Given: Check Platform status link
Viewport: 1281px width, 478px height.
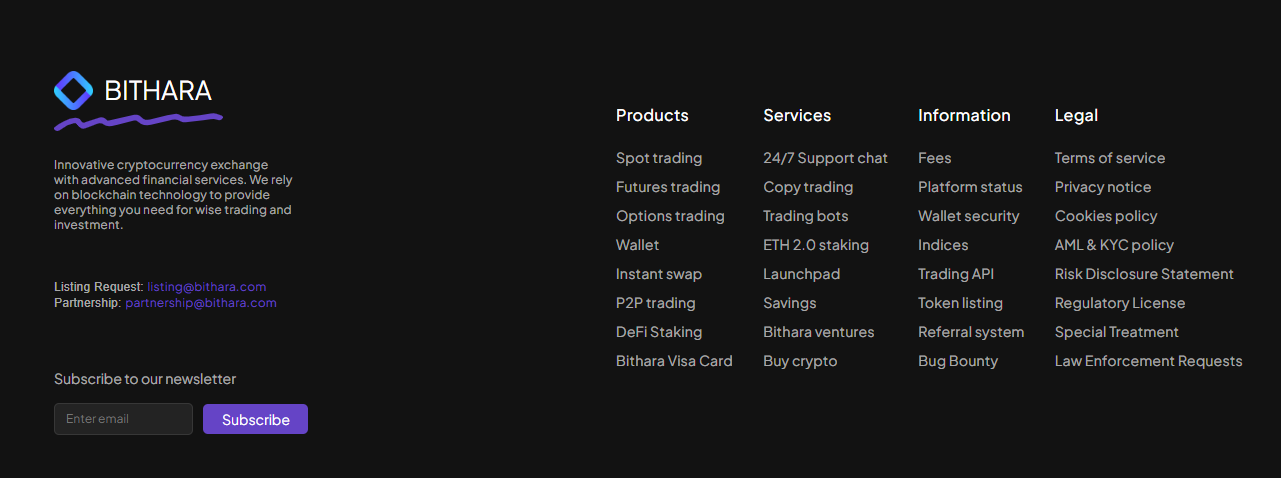Looking at the screenshot, I should pyautogui.click(x=970, y=187).
